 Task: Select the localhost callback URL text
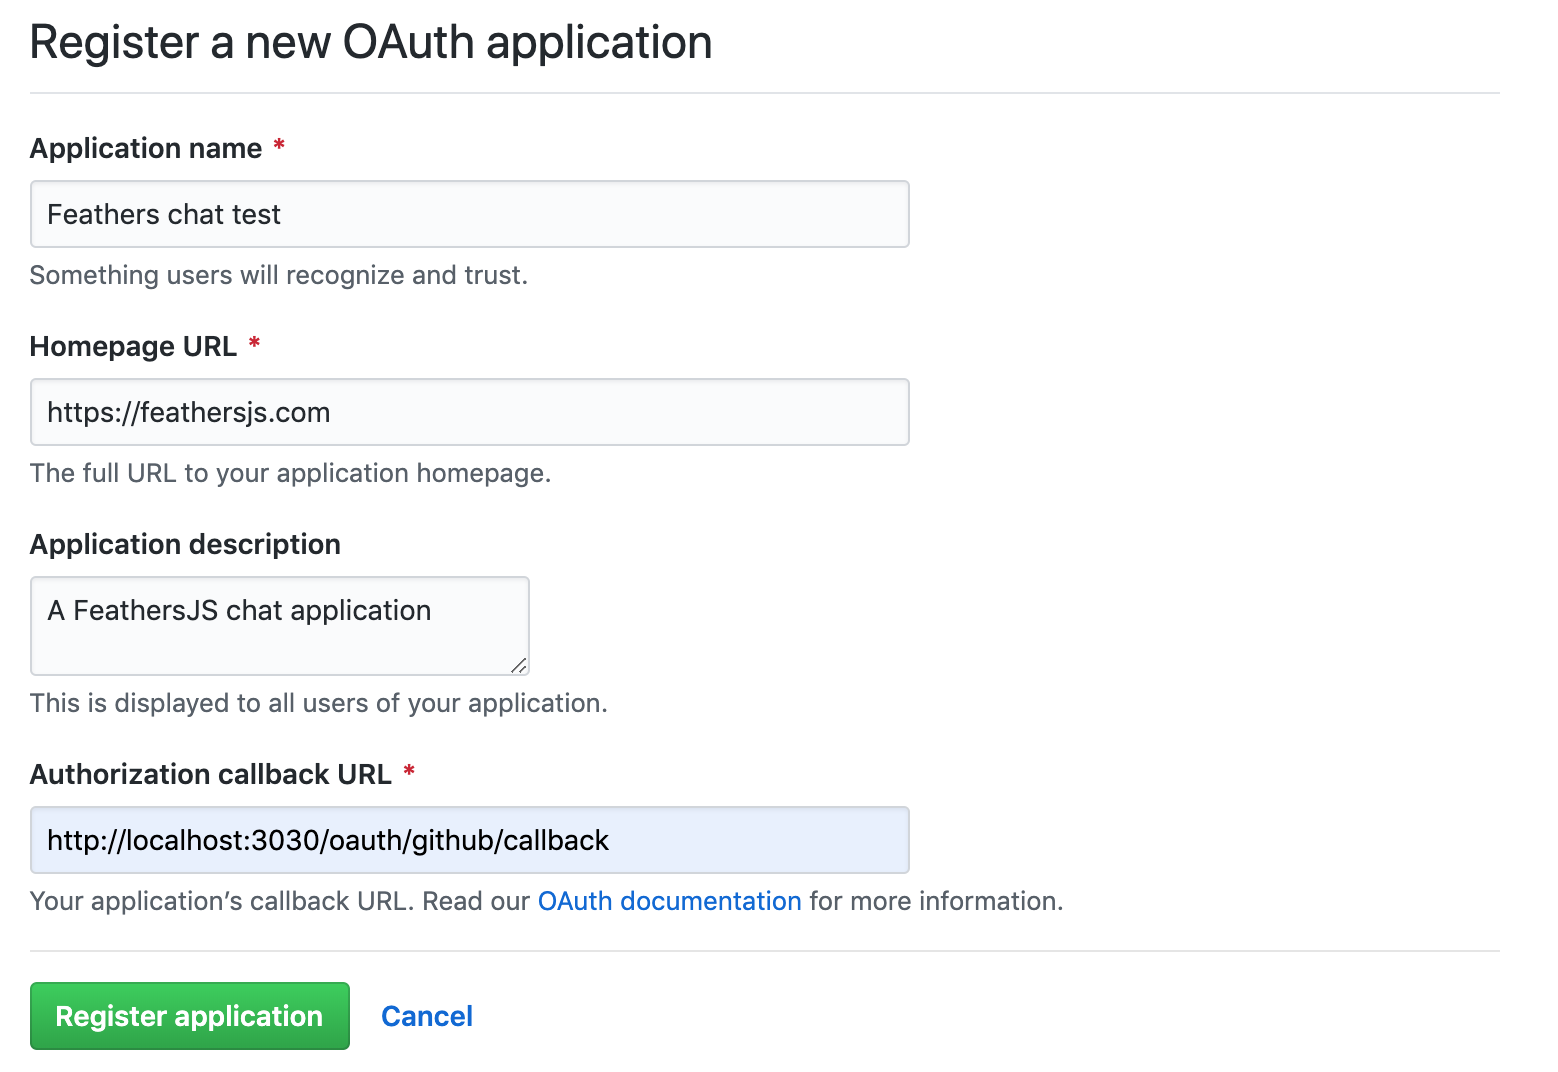[x=327, y=840]
